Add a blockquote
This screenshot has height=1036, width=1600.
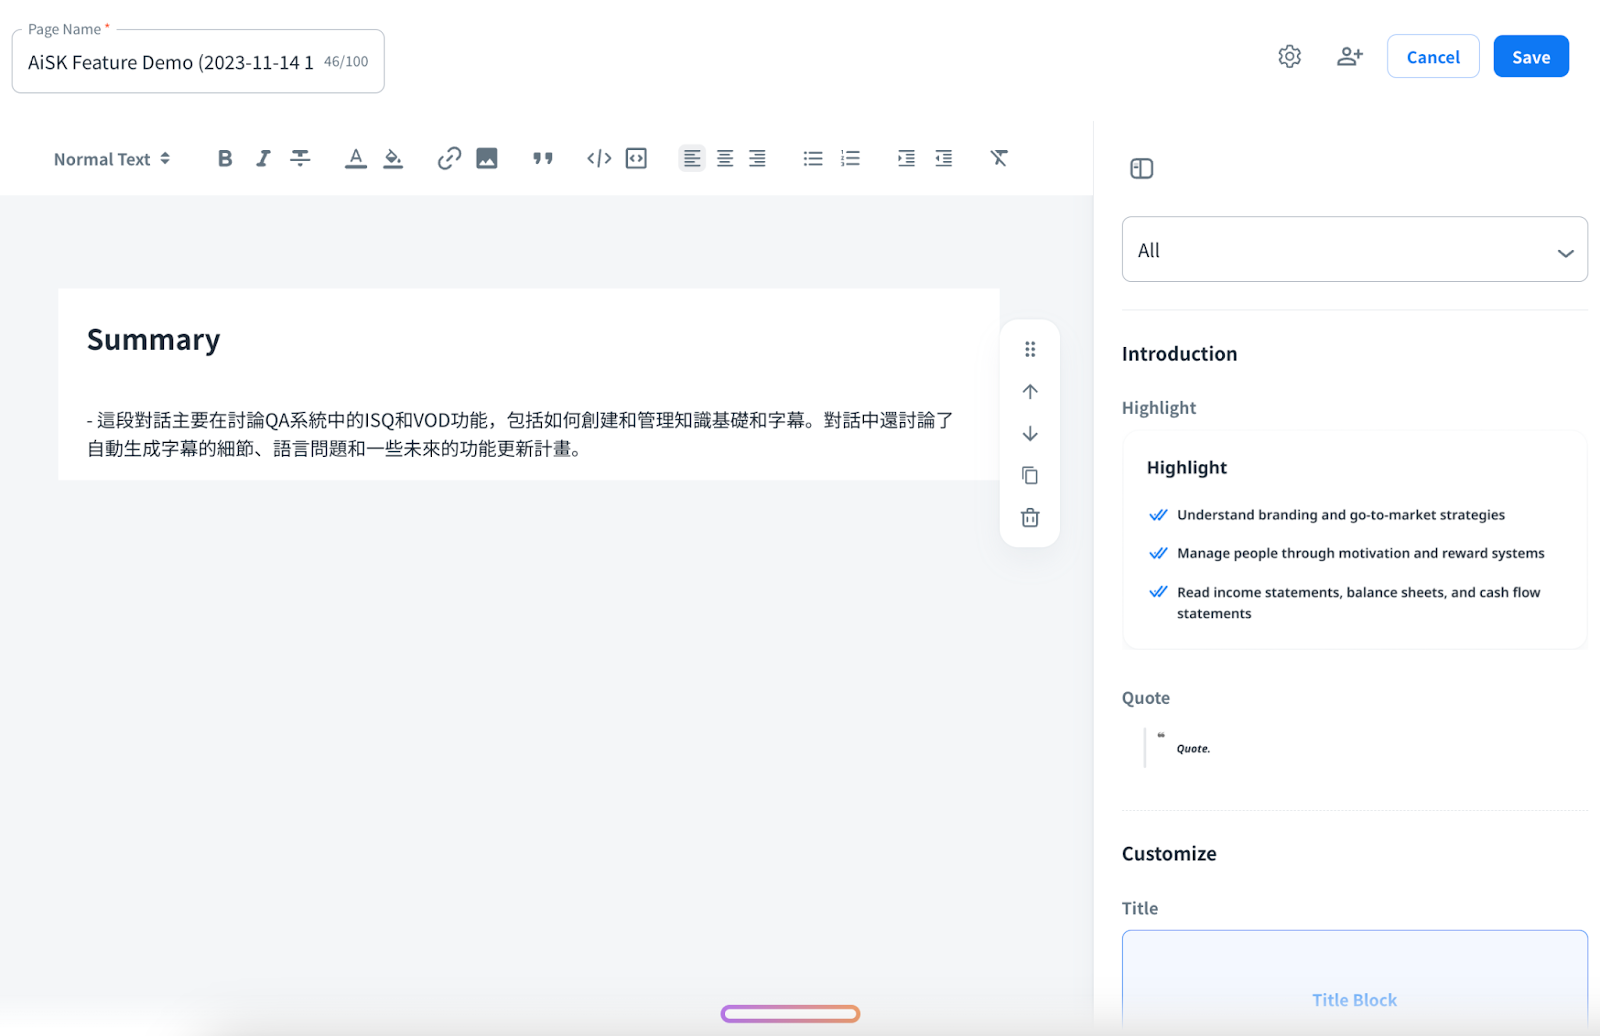click(x=543, y=158)
